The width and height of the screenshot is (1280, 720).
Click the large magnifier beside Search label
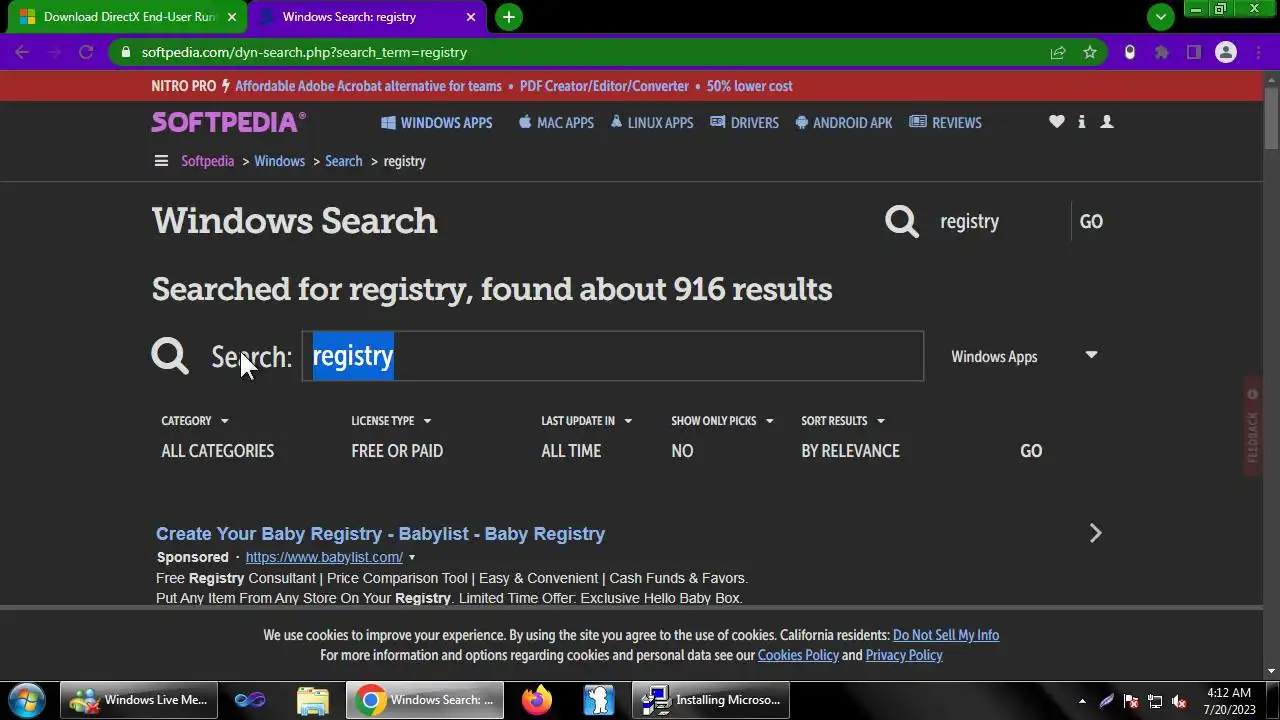coord(170,356)
